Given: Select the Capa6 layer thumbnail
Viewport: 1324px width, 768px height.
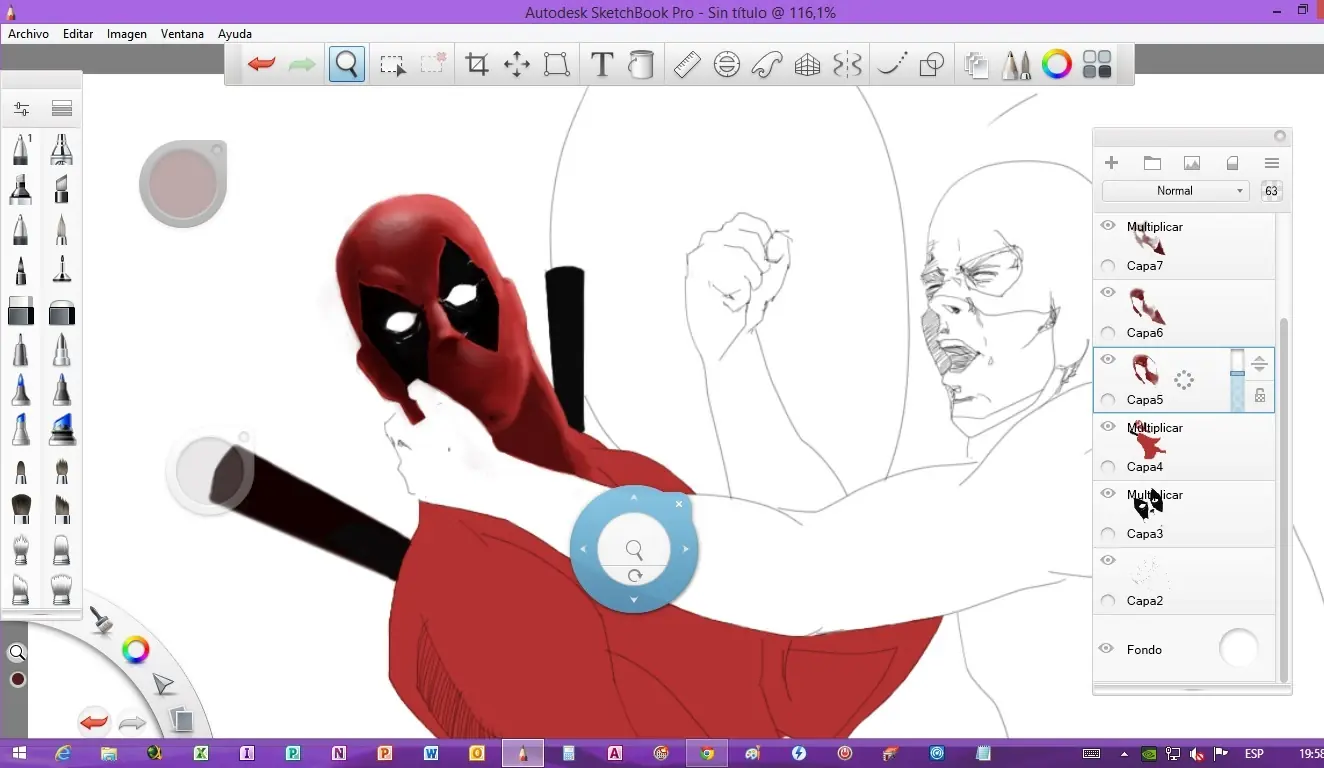Looking at the screenshot, I should [x=1146, y=305].
